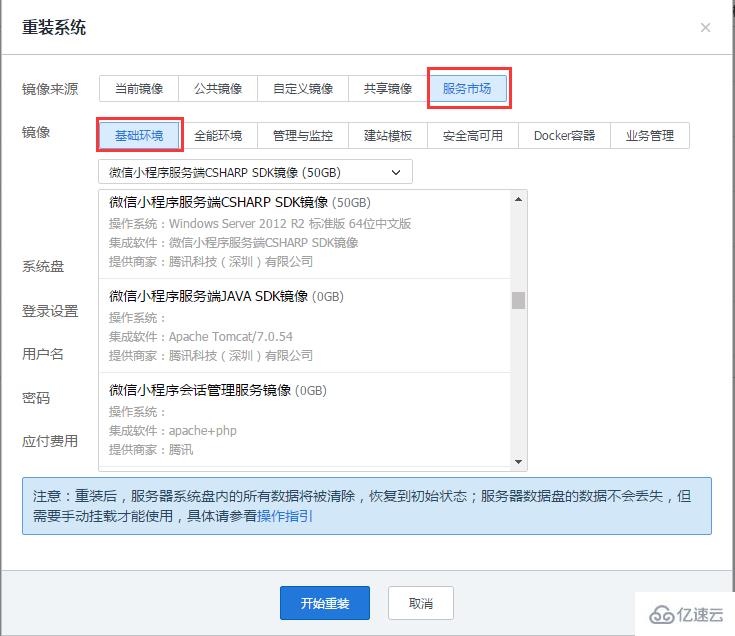Choose the Docker容器 category
Screen dimensions: 735x636
[564, 135]
